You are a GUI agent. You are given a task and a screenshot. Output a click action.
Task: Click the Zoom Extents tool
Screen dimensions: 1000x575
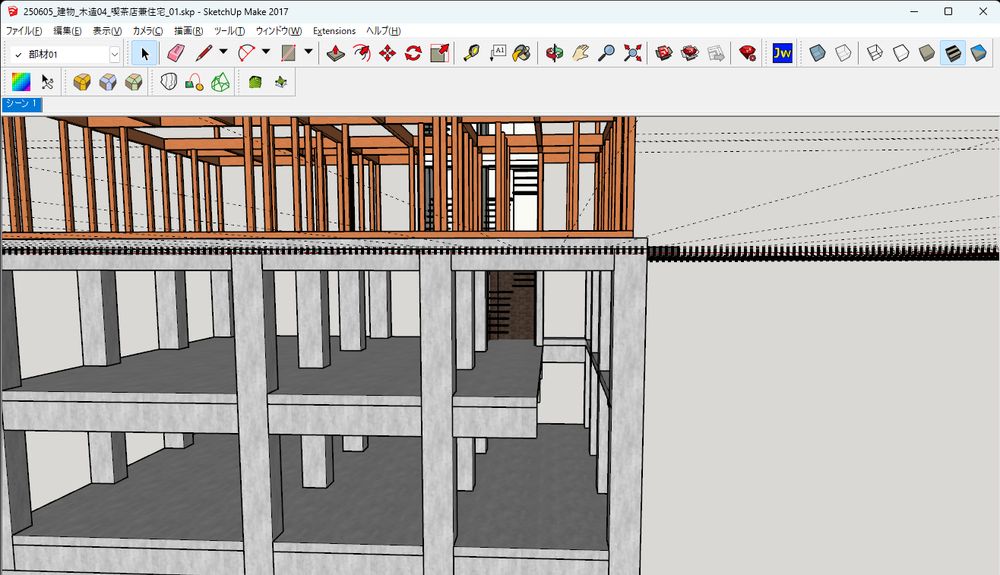632,53
